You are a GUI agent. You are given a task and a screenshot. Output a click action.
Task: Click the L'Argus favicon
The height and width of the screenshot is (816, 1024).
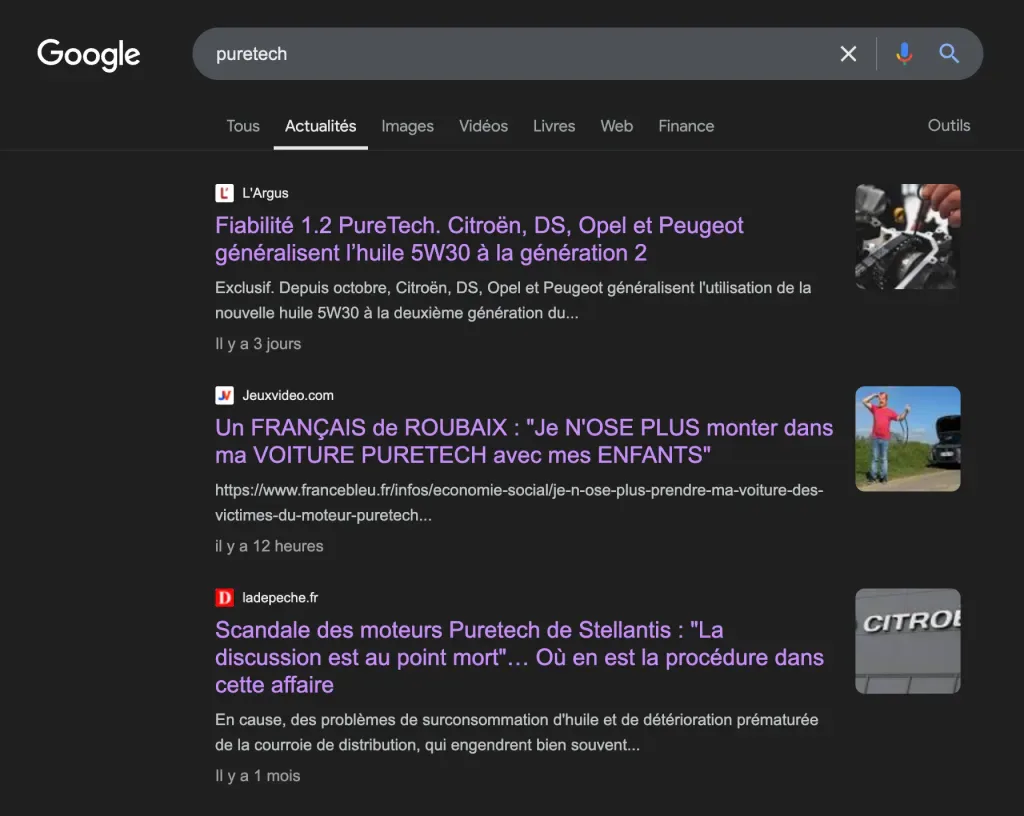(x=224, y=193)
